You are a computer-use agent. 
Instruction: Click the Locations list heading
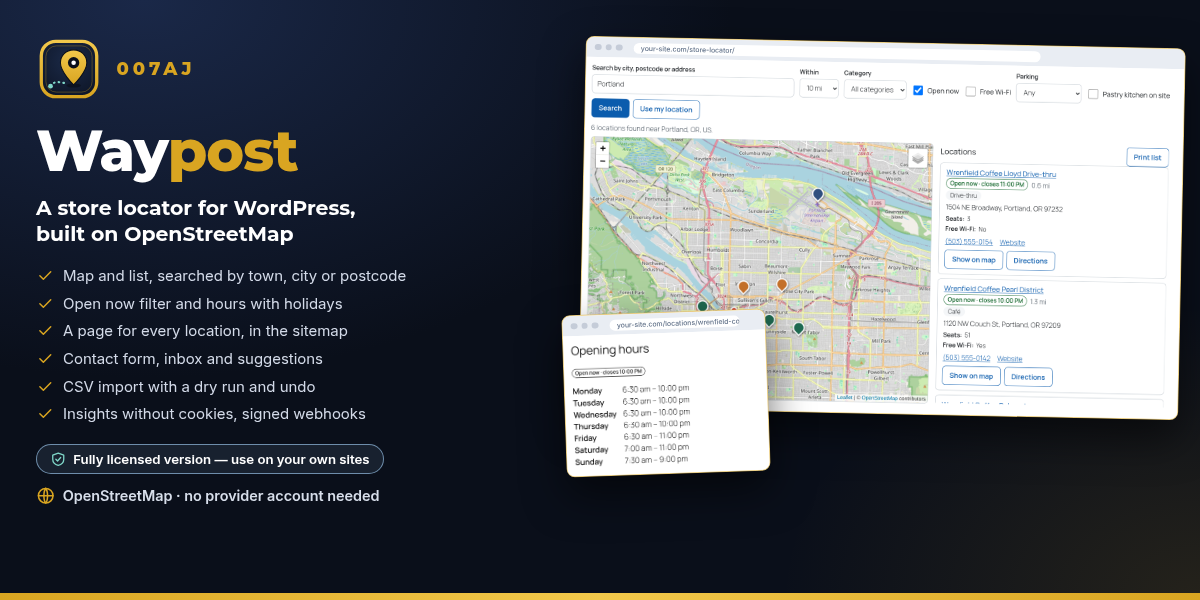[x=958, y=152]
